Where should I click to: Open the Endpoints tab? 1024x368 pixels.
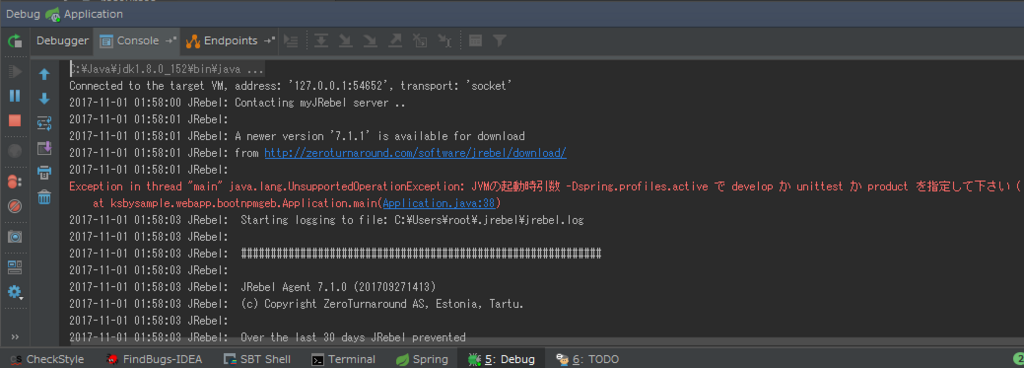coord(230,40)
